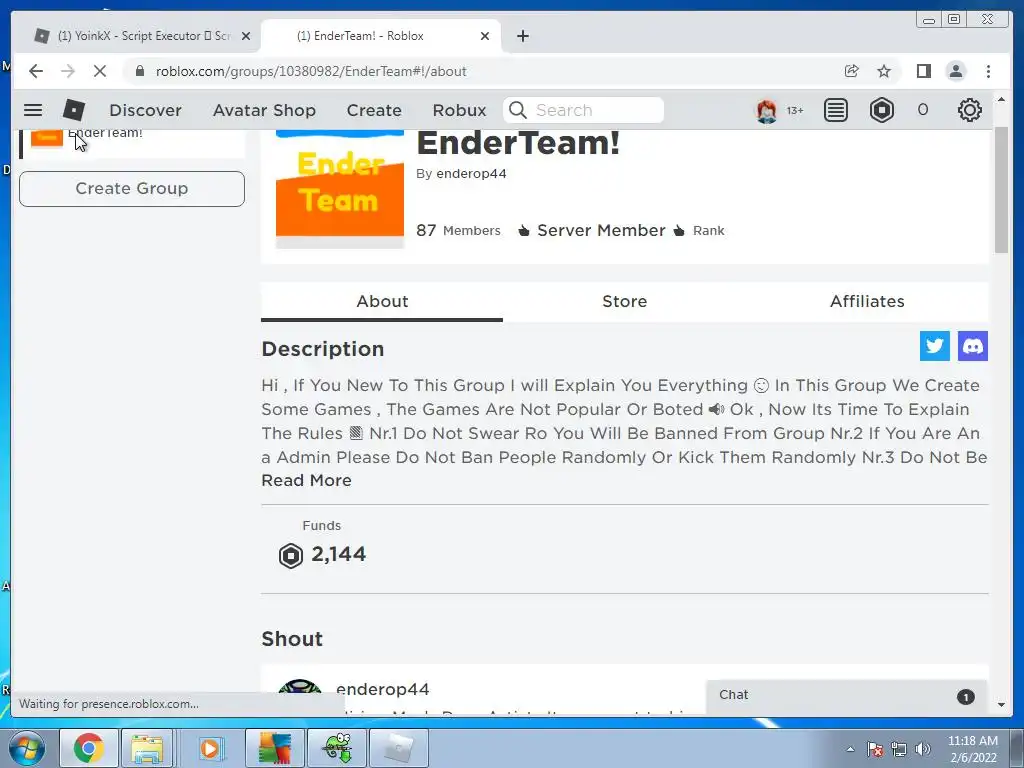
Task: Close the YoinkX Script Executor tab
Action: tap(246, 36)
